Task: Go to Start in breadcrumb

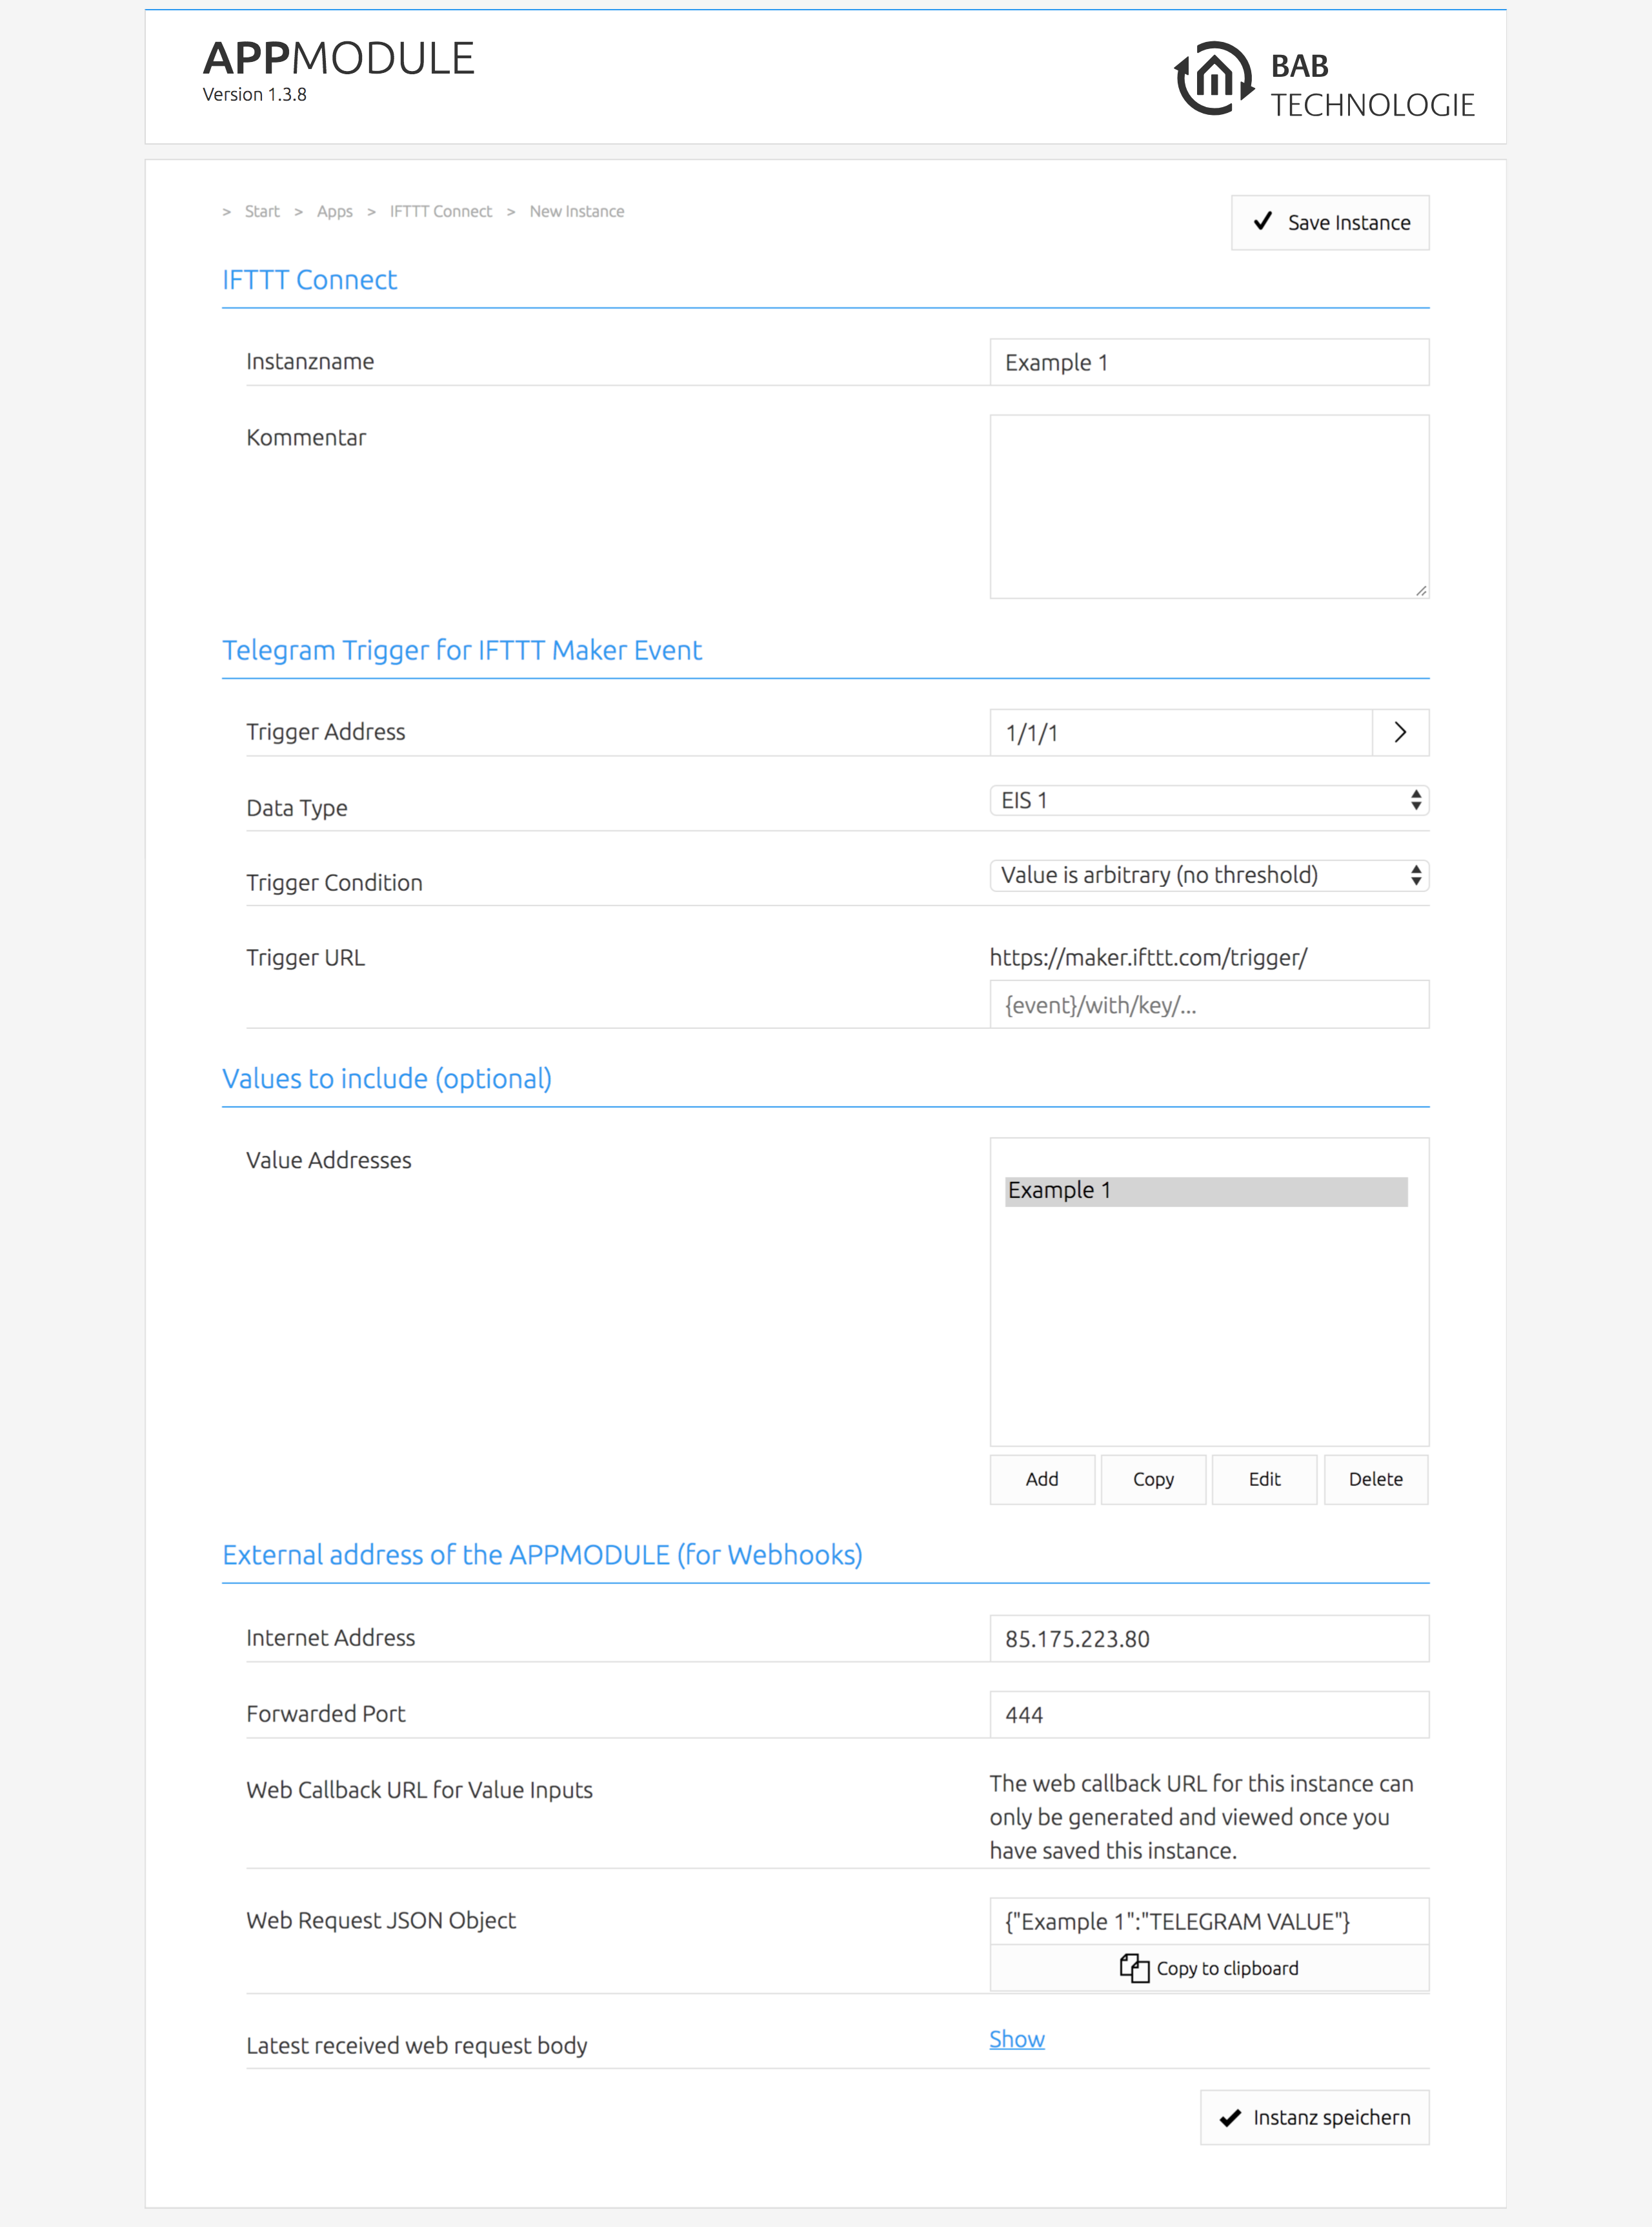Action: click(x=262, y=212)
